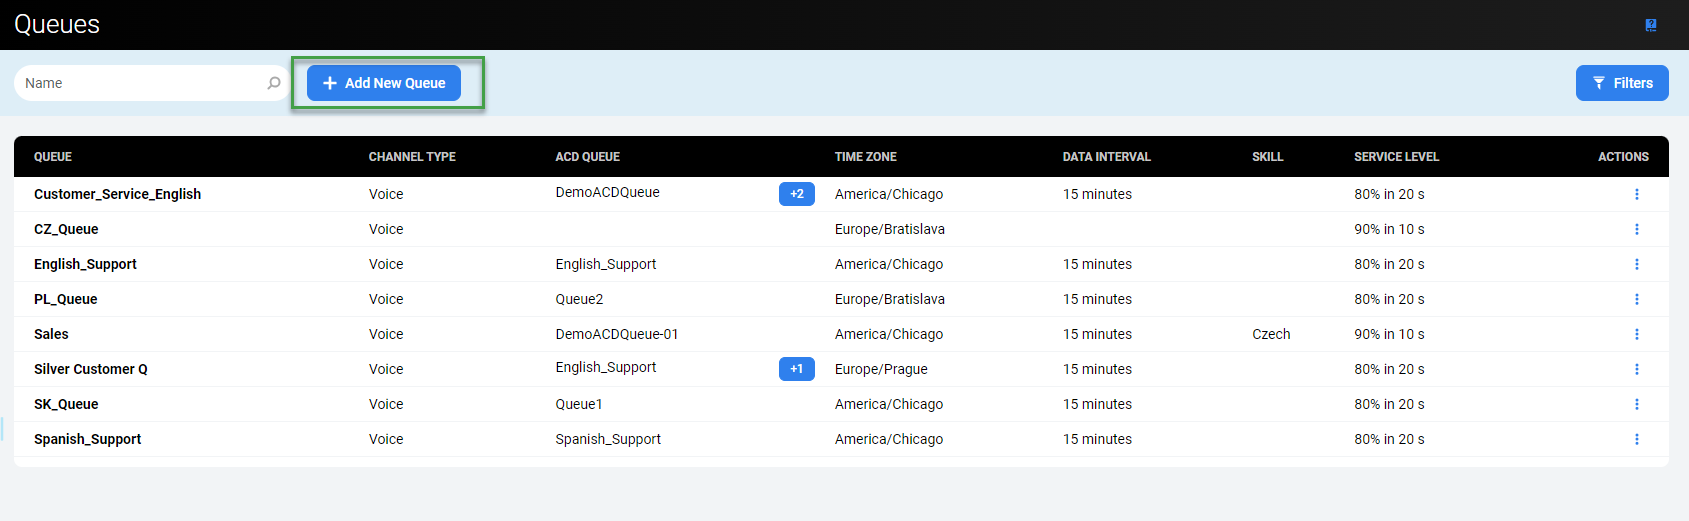Open actions menu for PL_Queue row
This screenshot has width=1689, height=521.
coord(1636,299)
